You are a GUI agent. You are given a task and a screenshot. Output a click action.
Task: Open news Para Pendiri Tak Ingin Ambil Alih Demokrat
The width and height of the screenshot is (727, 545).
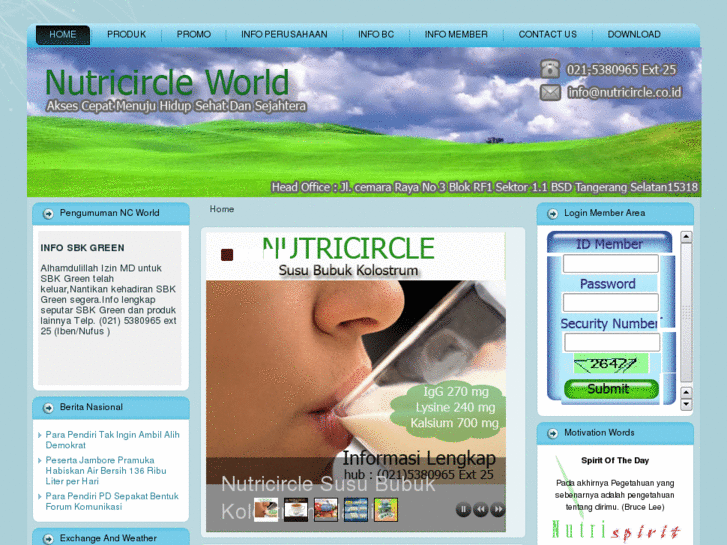112,440
